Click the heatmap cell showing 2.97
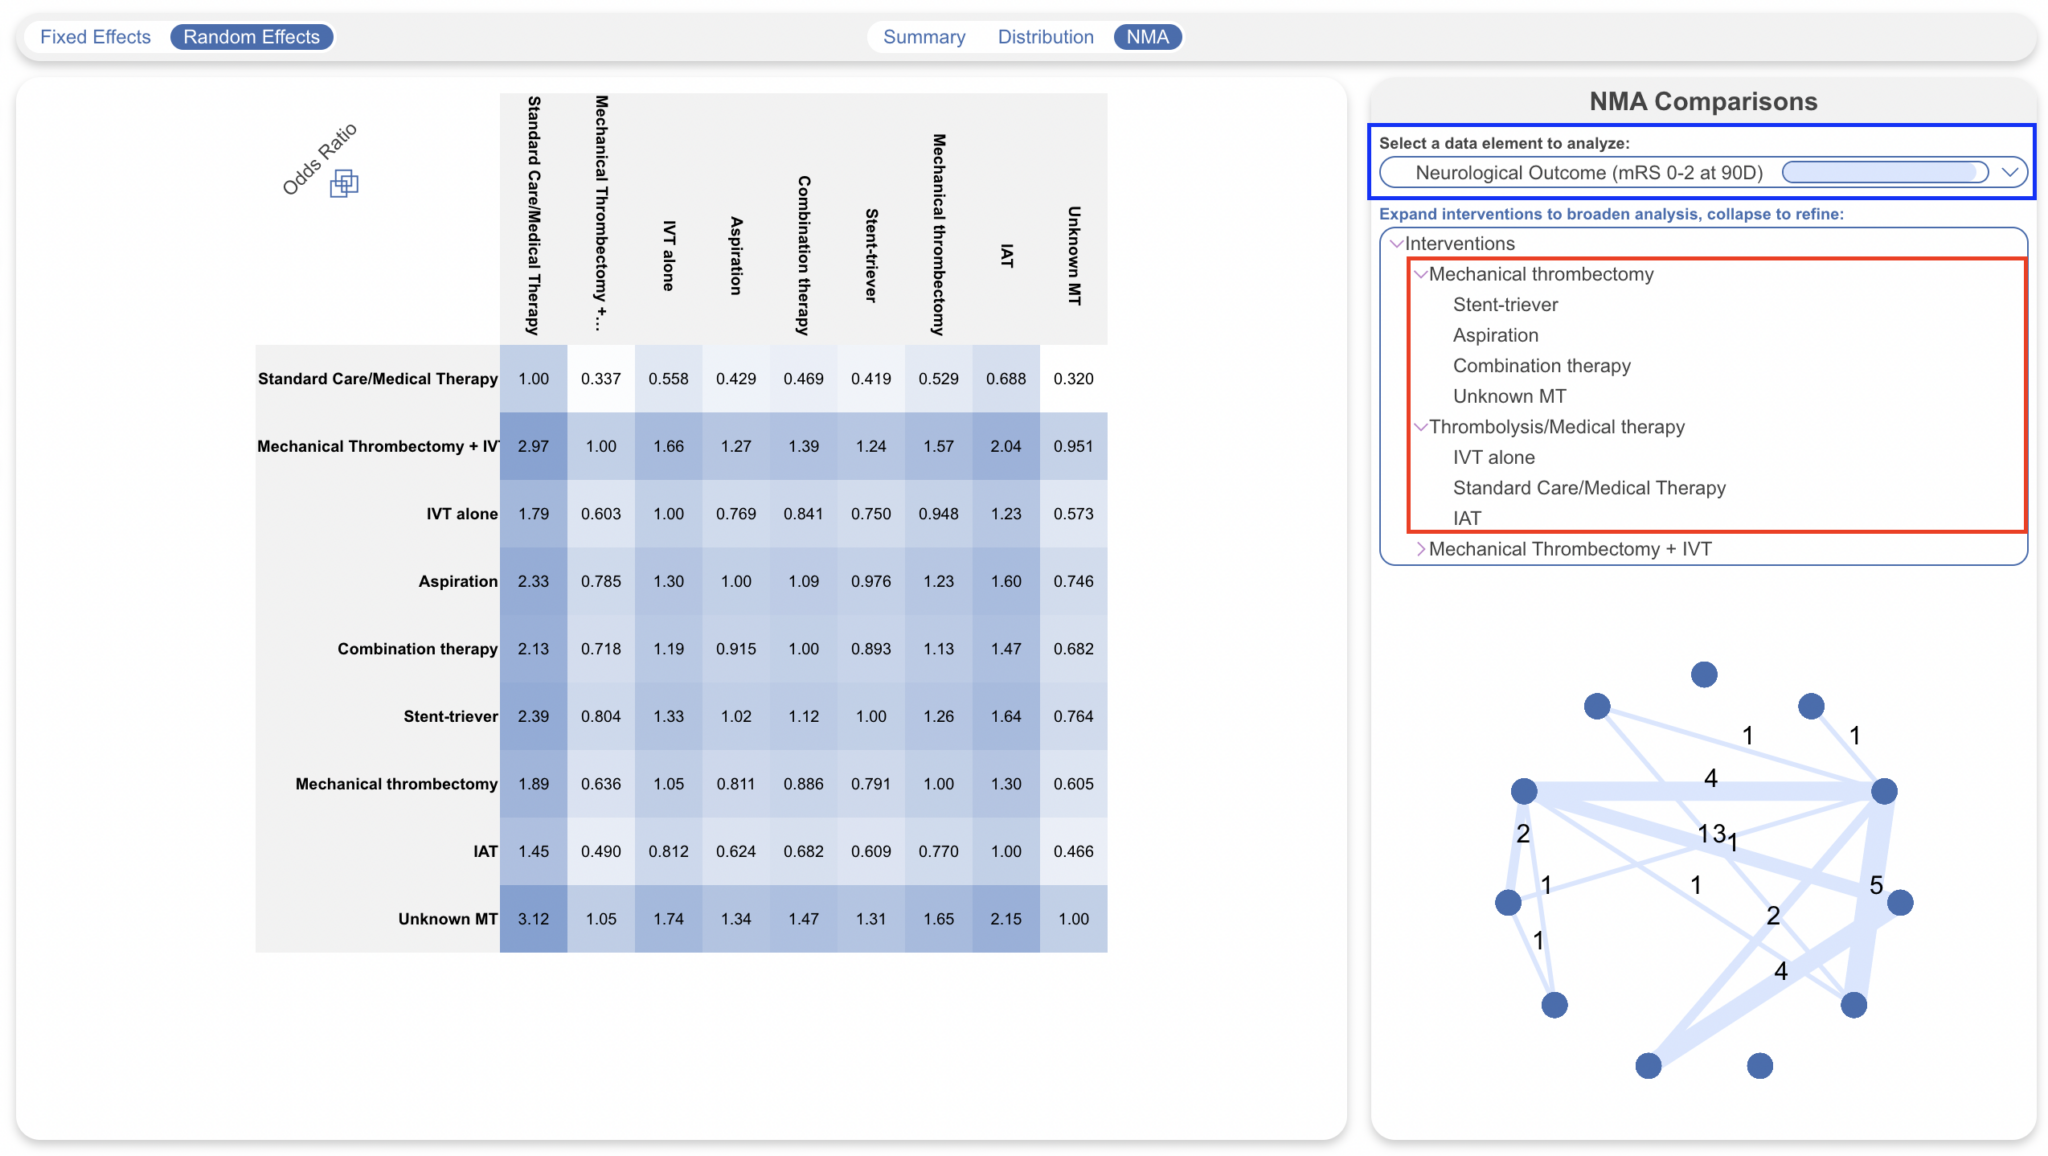The width and height of the screenshot is (2048, 1156). click(533, 447)
